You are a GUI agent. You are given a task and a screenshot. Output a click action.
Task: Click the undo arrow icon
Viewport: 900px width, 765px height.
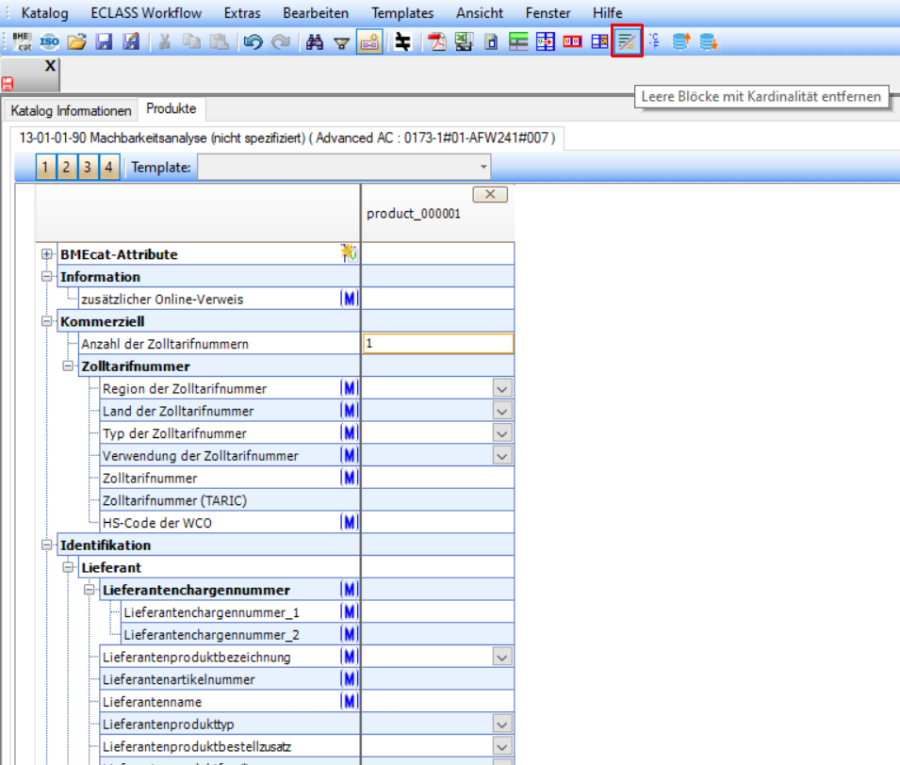point(252,42)
